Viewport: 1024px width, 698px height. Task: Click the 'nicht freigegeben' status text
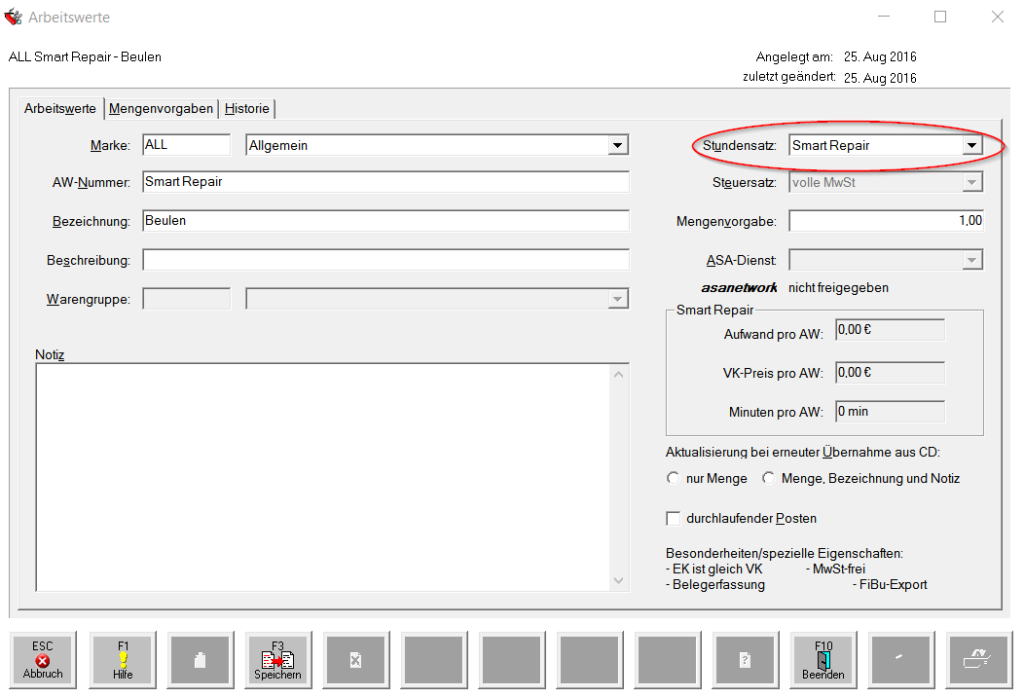pos(838,288)
